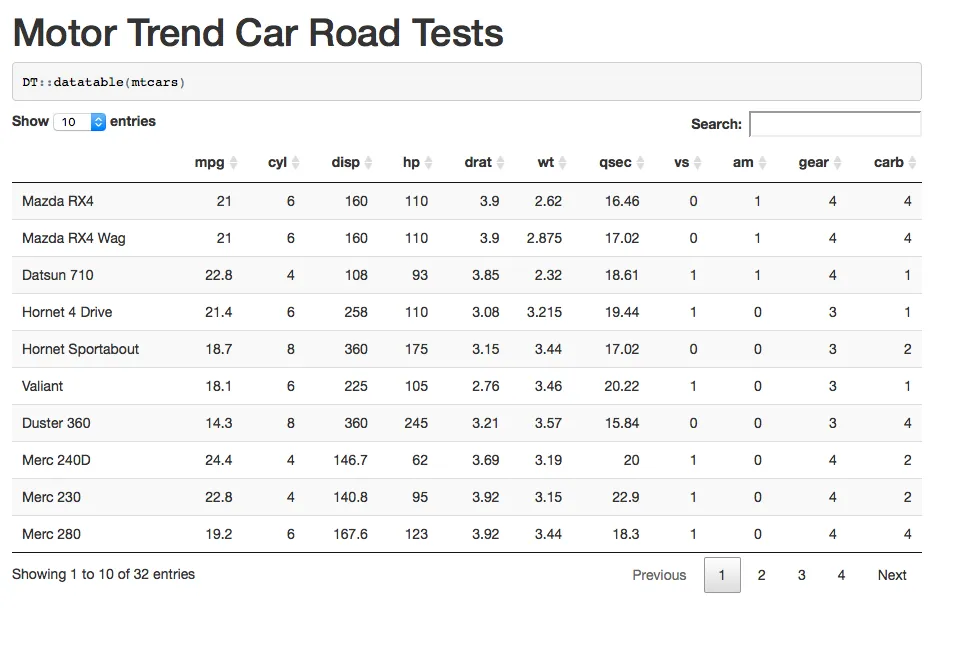The height and width of the screenshot is (668, 966).
Task: Sort table by mpg column arrows
Action: point(234,163)
